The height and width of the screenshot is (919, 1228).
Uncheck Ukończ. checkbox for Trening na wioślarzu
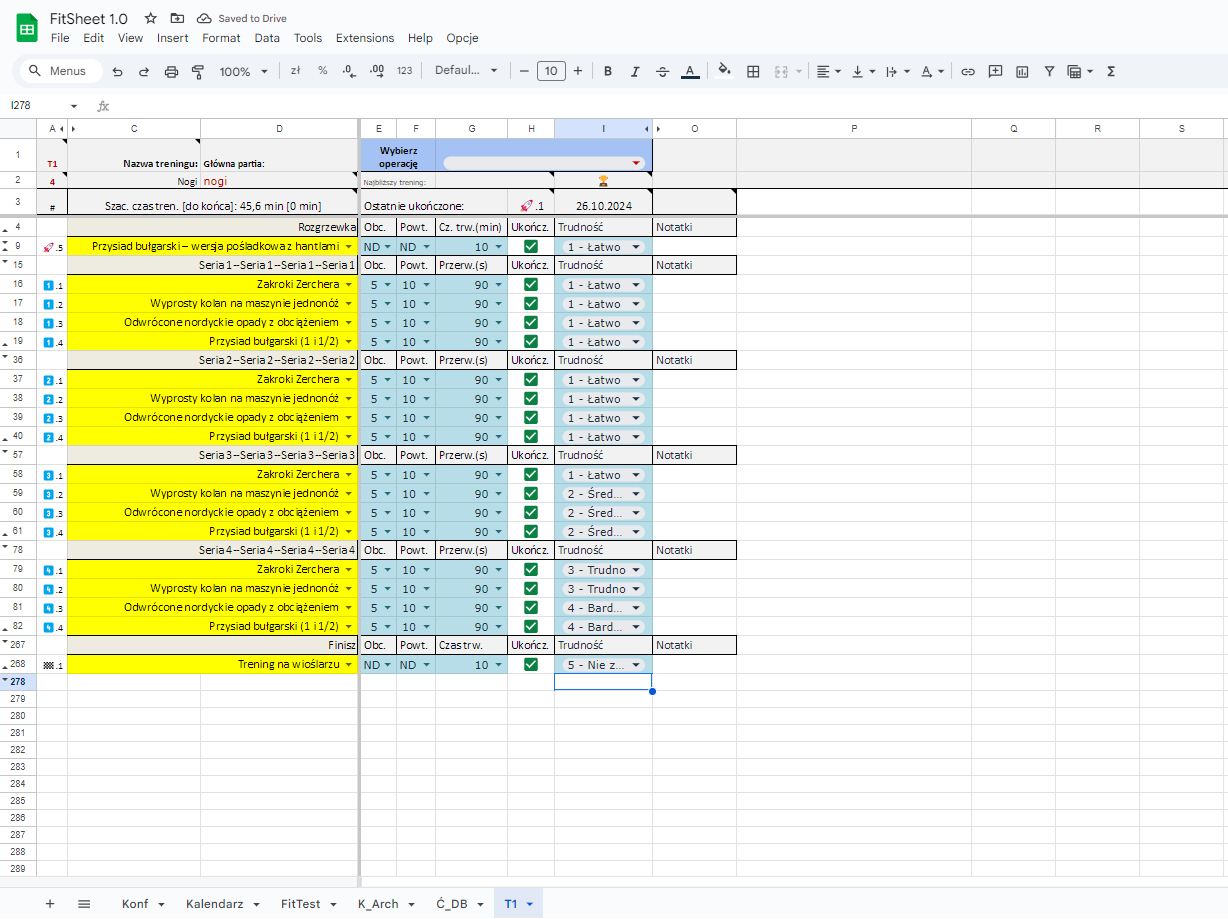pyautogui.click(x=531, y=664)
